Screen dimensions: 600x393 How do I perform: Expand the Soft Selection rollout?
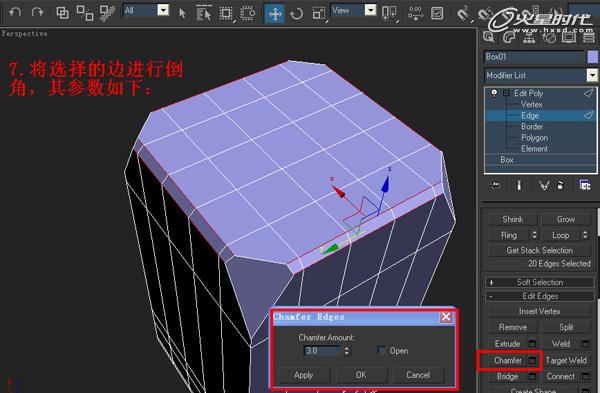click(x=540, y=282)
